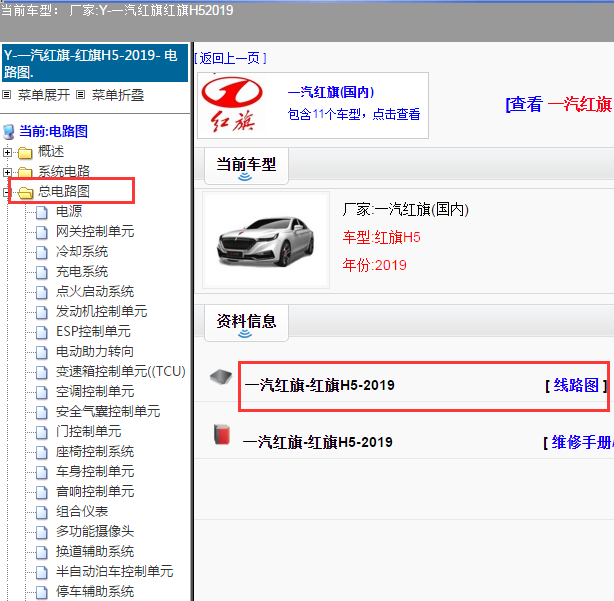This screenshot has width=614, height=601.
Task: Click the open 总电路图 folder icon
Action: click(26, 192)
